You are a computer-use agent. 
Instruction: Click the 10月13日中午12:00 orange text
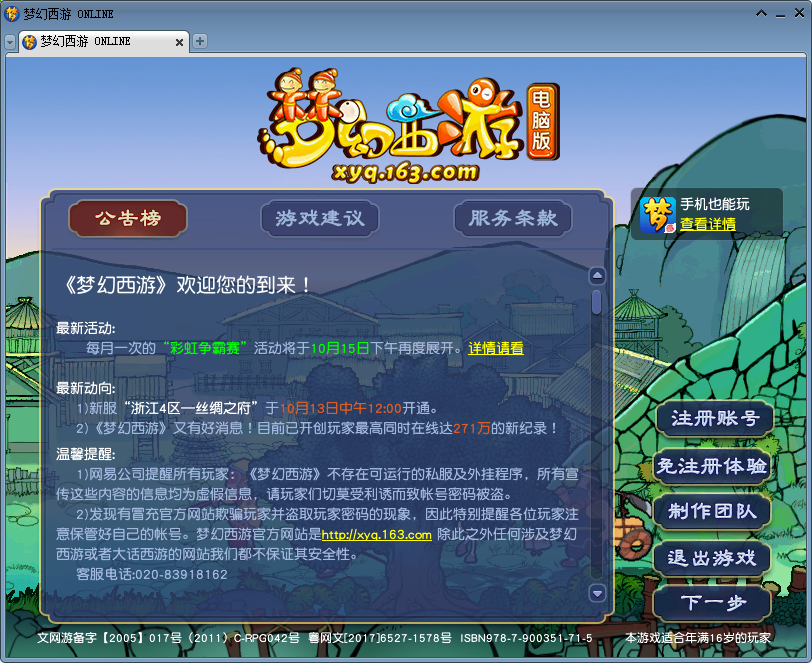pos(341,409)
